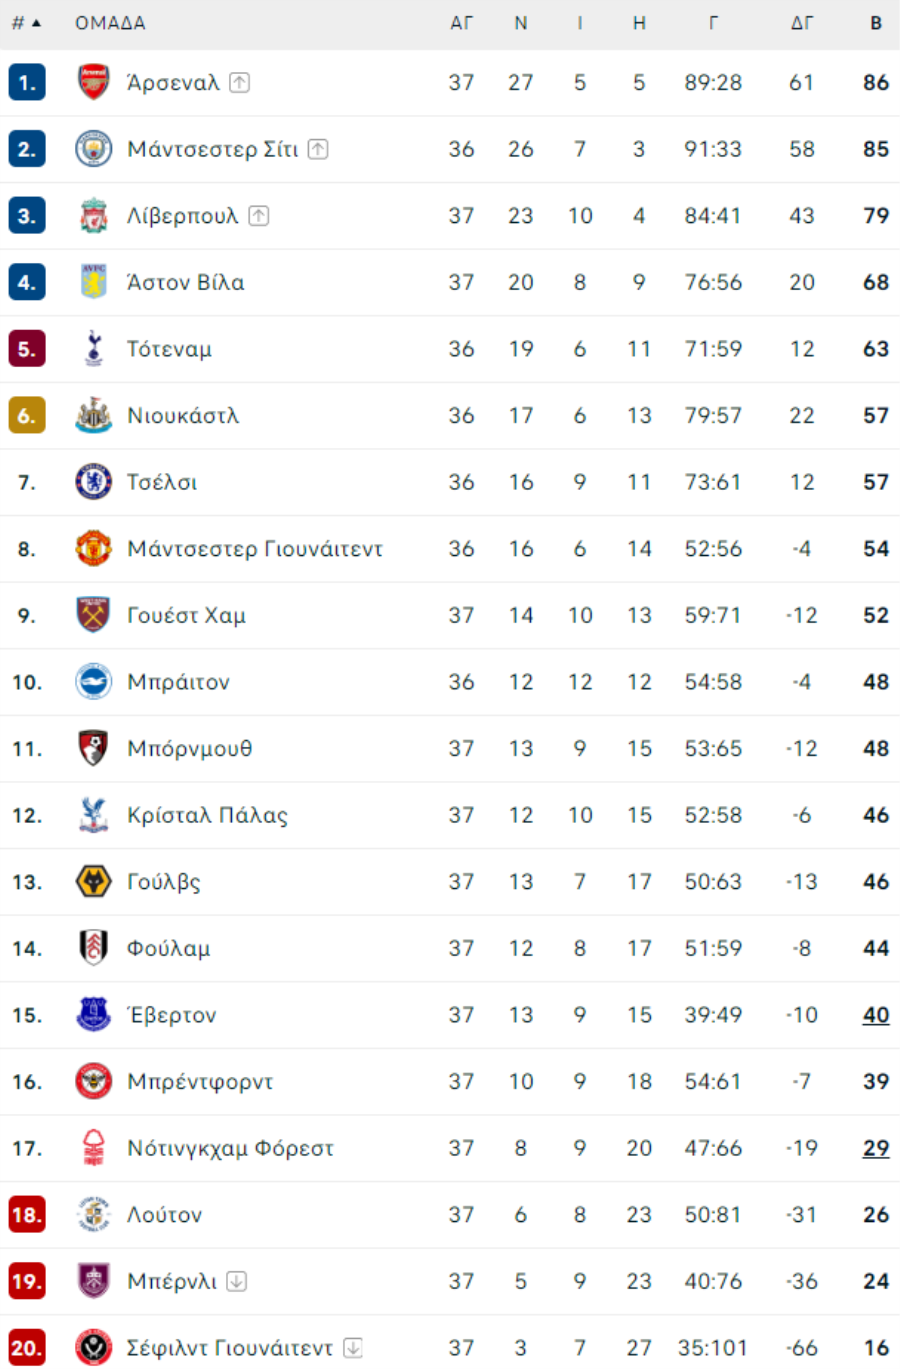The height and width of the screenshot is (1369, 900).
Task: Click the Nottingham Forest tree crest
Action: 93,1148
